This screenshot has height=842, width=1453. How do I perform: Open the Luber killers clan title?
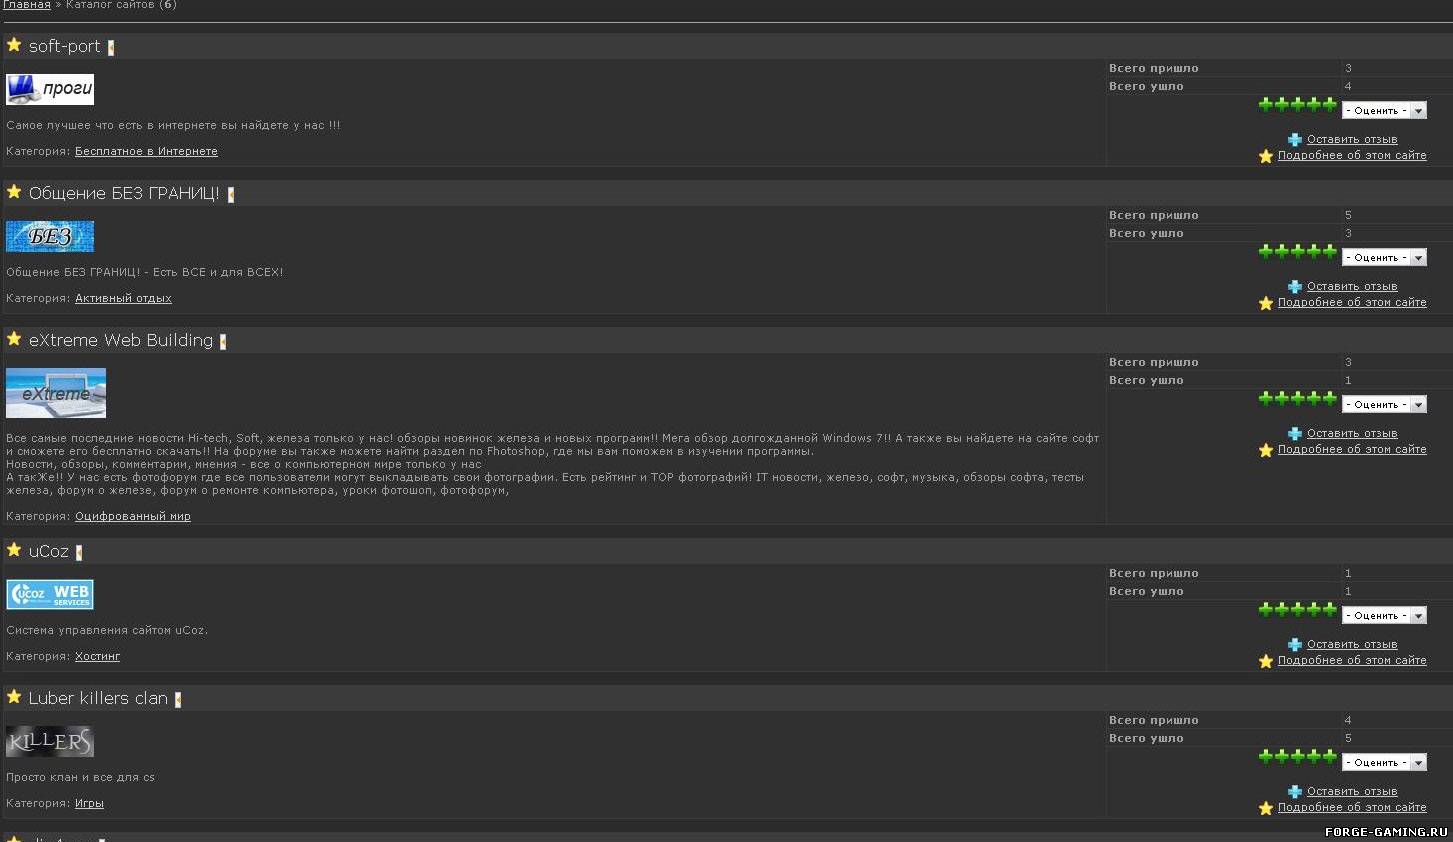(x=98, y=698)
